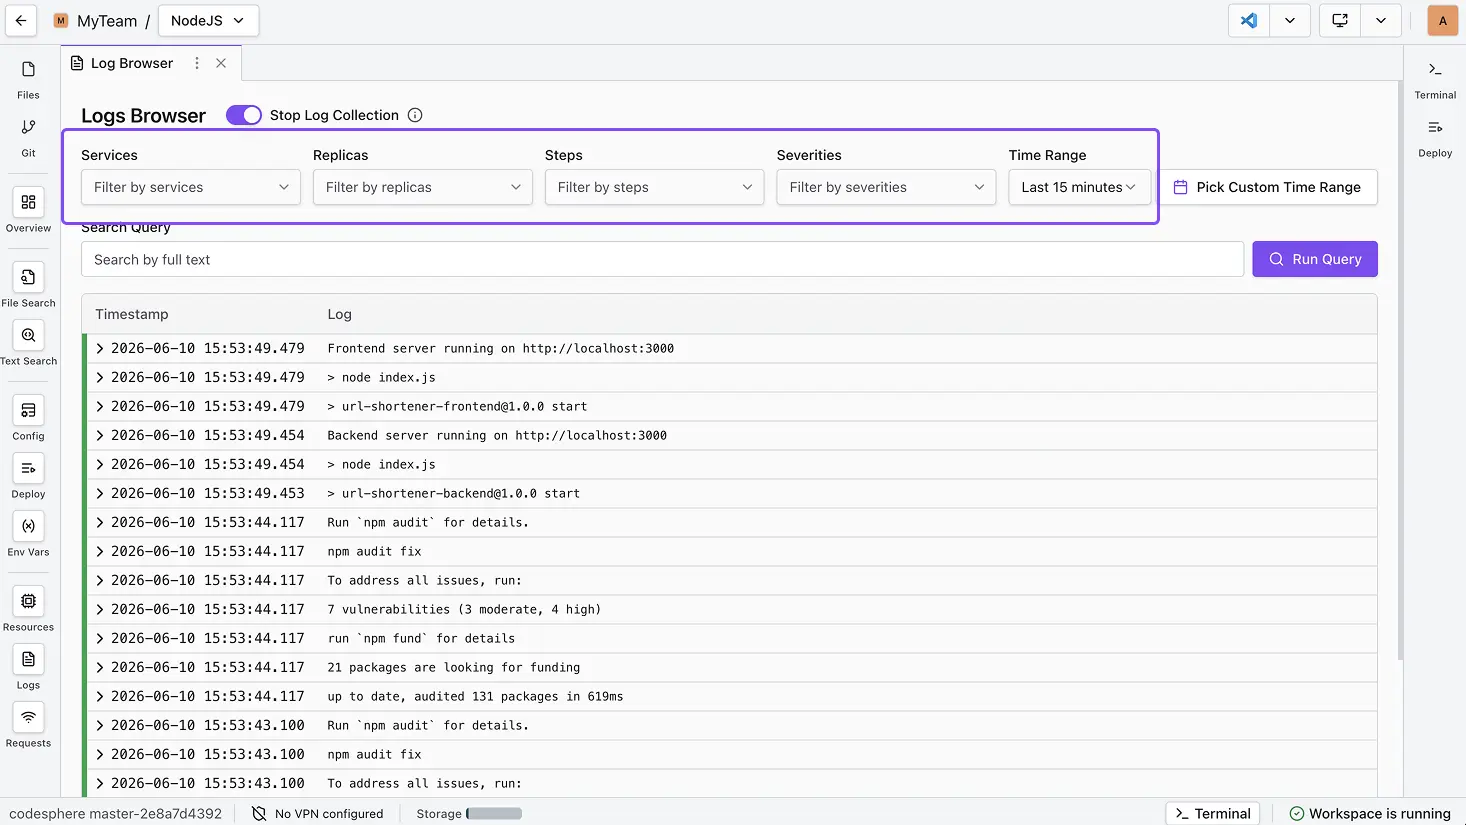
Task: Click the Timestamp column header
Action: point(132,314)
